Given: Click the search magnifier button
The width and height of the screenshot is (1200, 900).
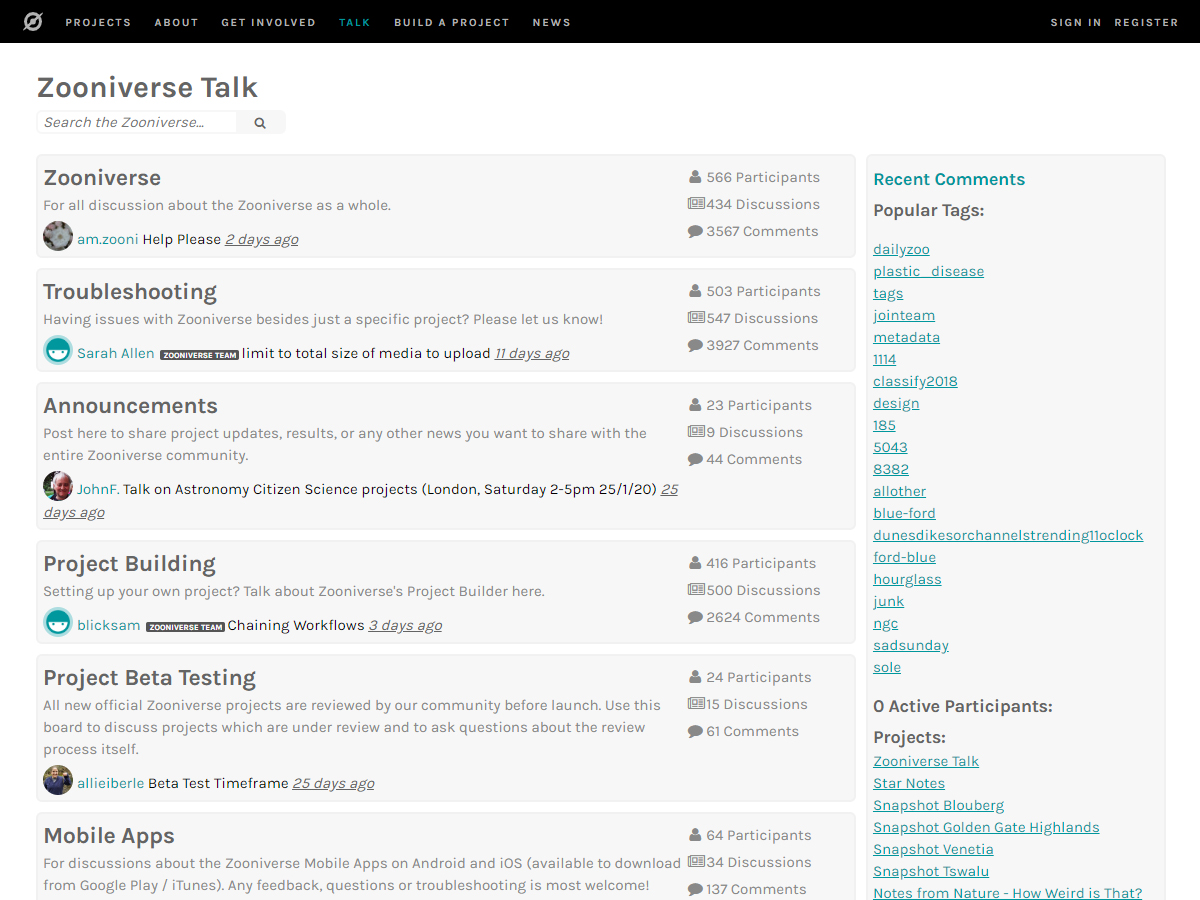Looking at the screenshot, I should tap(260, 122).
